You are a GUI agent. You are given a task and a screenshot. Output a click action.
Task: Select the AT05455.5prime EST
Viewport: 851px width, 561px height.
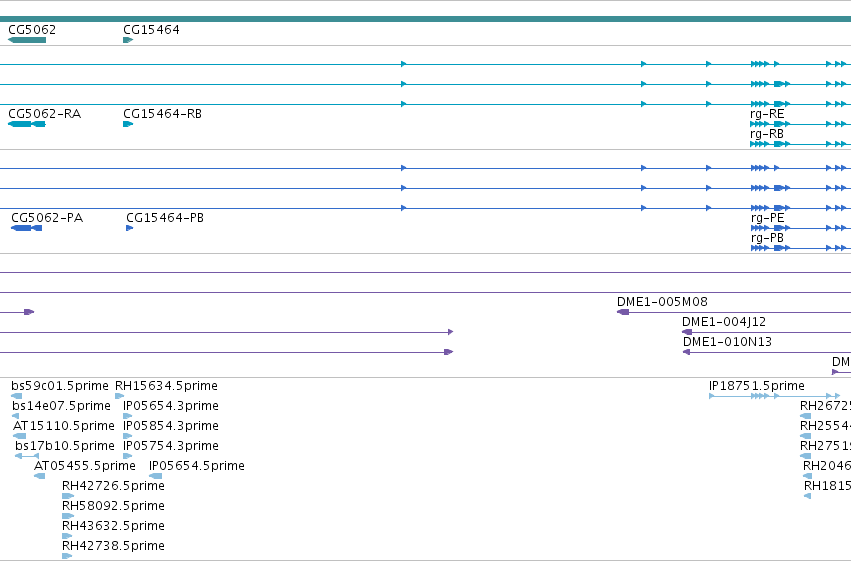[40, 476]
